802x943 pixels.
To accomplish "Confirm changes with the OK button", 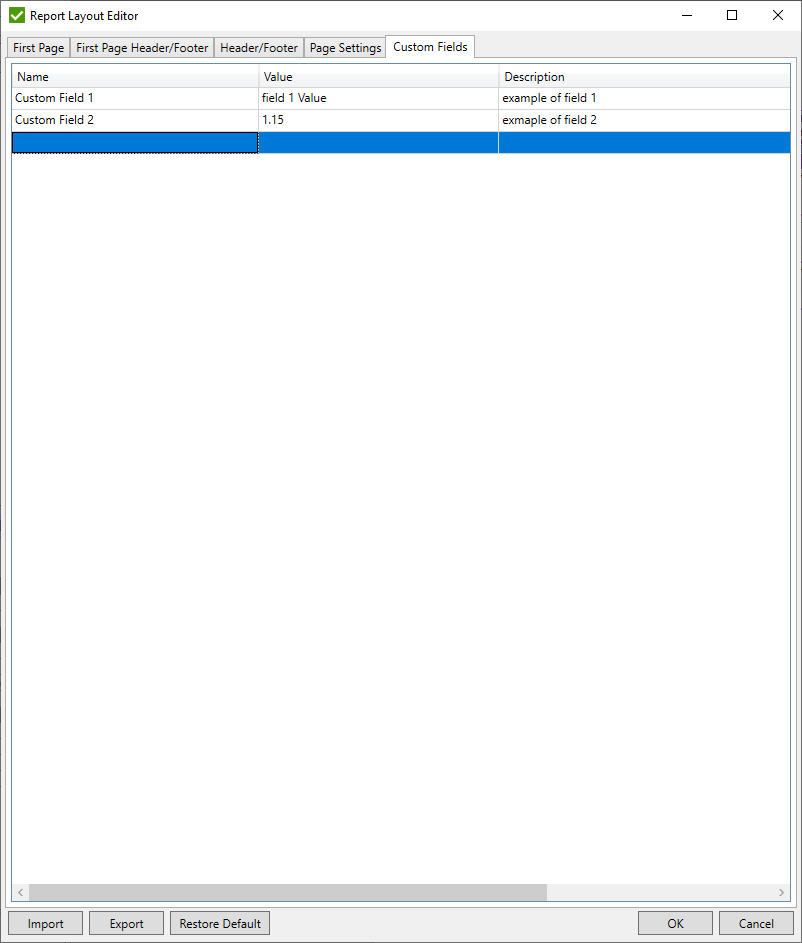I will point(675,923).
